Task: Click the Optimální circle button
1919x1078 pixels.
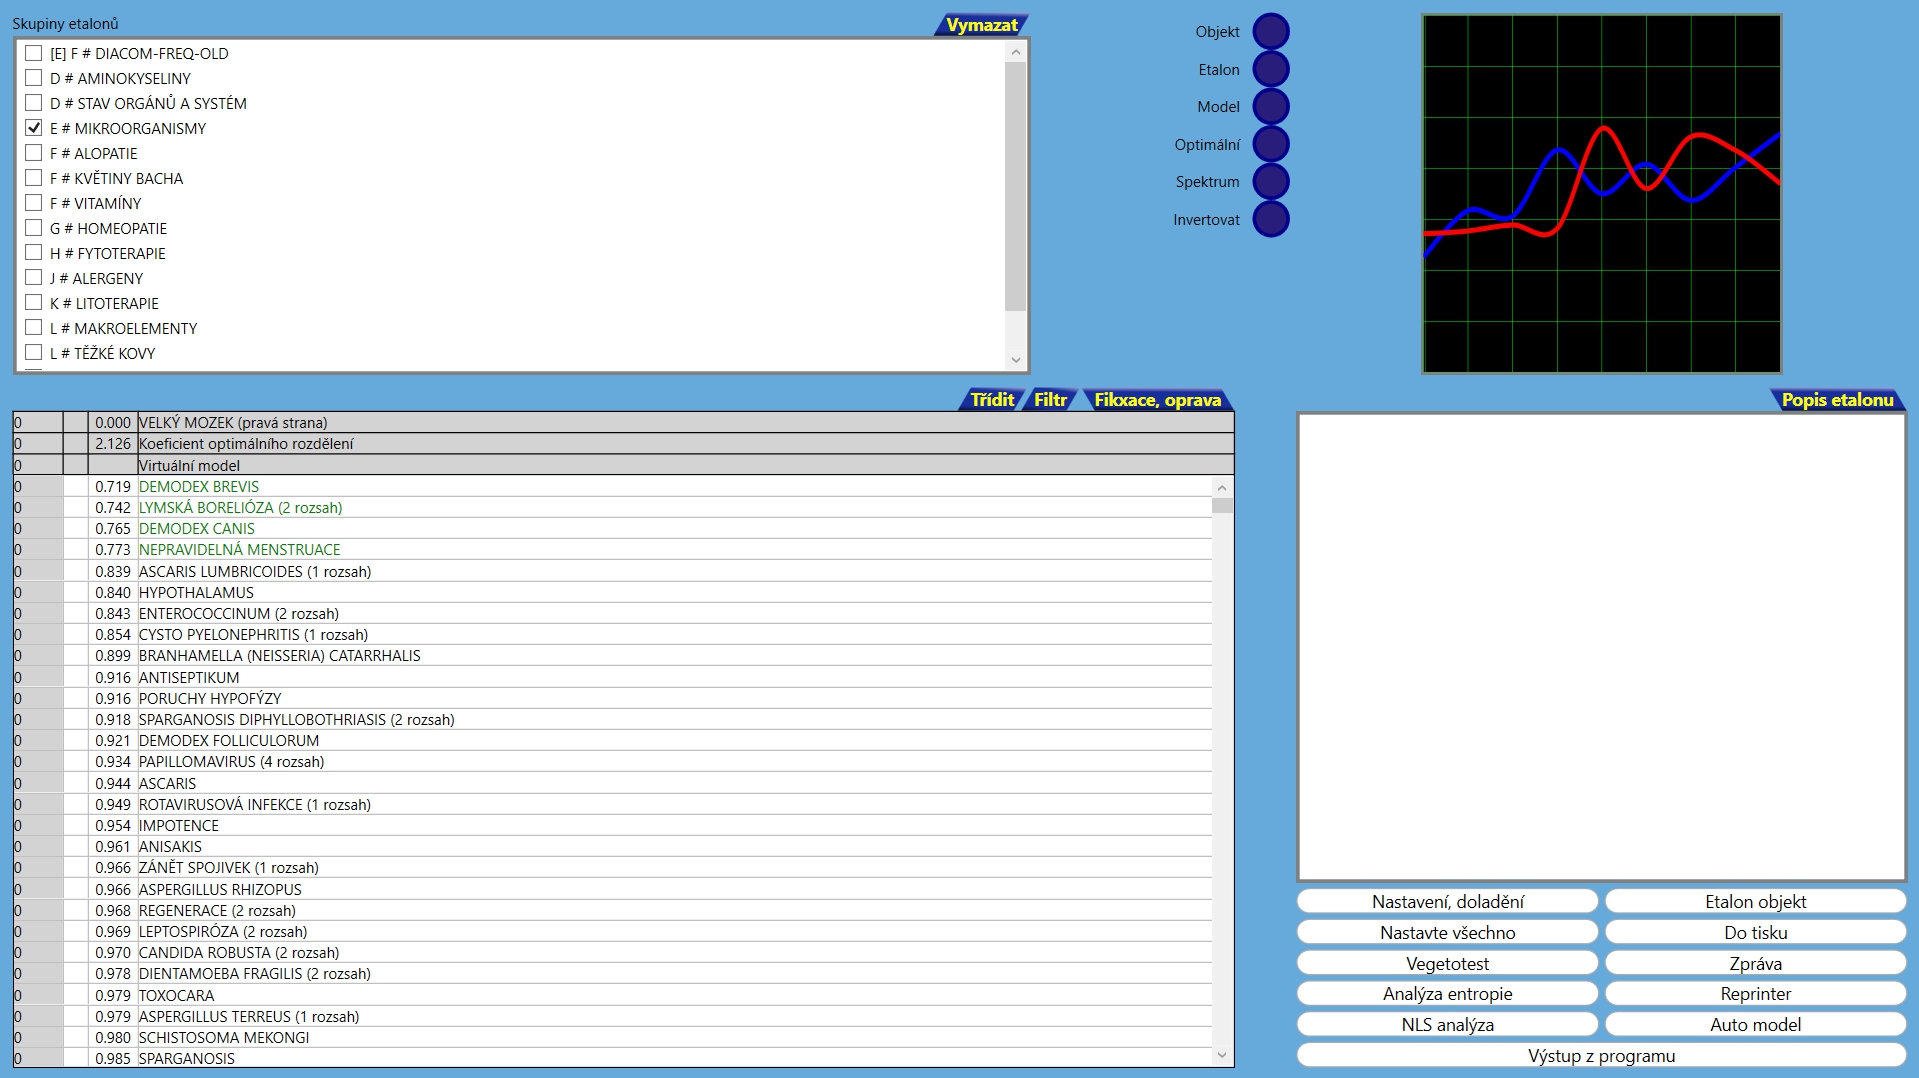Action: coord(1270,145)
